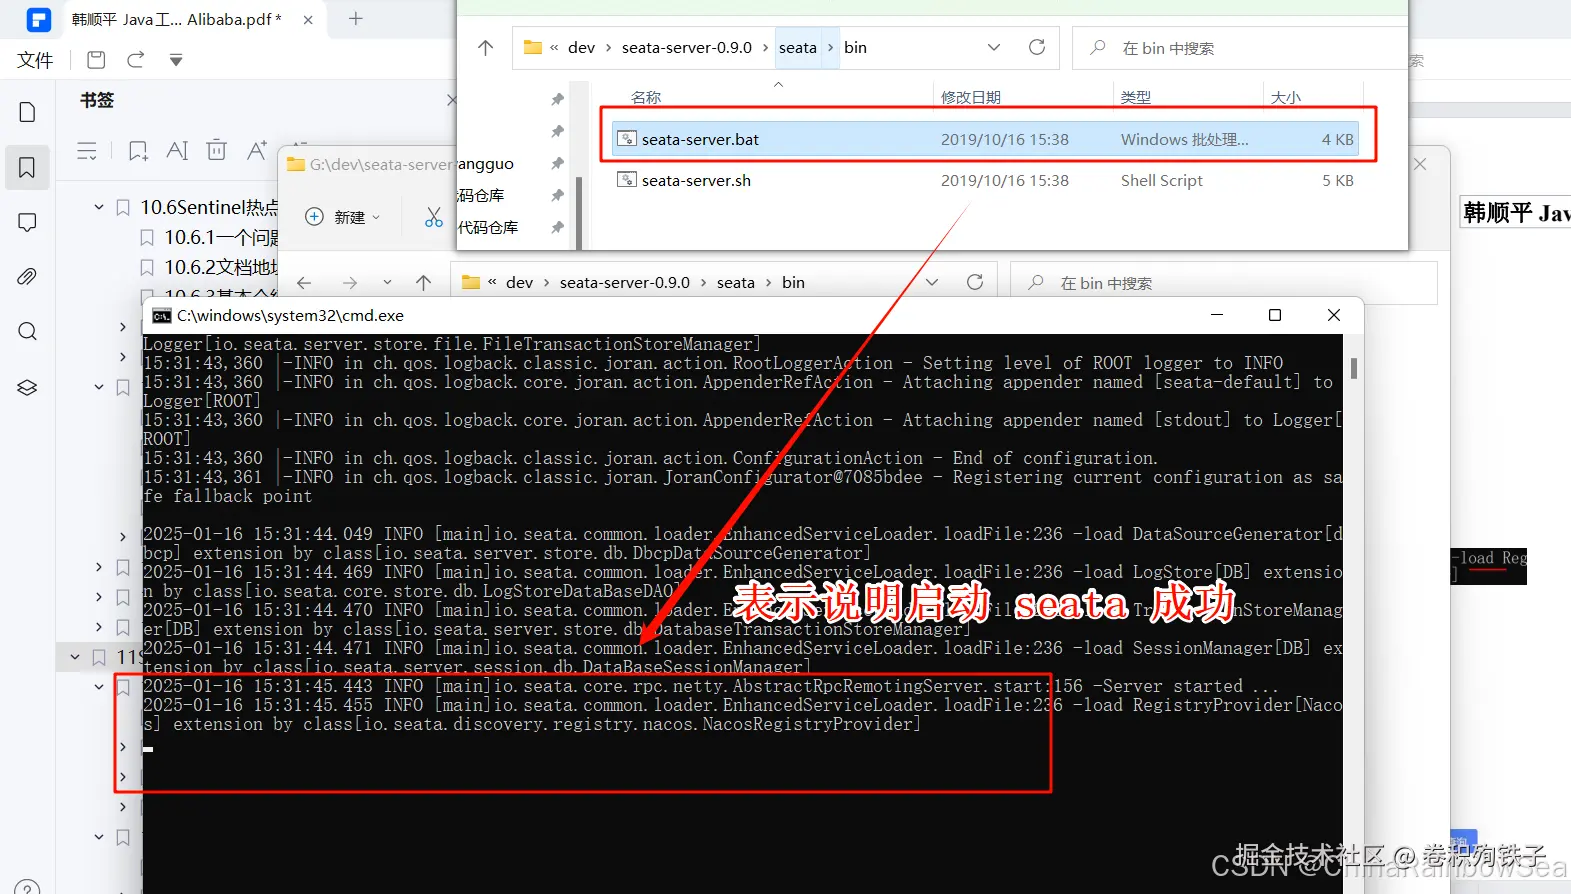This screenshot has width=1571, height=894.
Task: Open the layers sidebar panel
Action: [27, 387]
